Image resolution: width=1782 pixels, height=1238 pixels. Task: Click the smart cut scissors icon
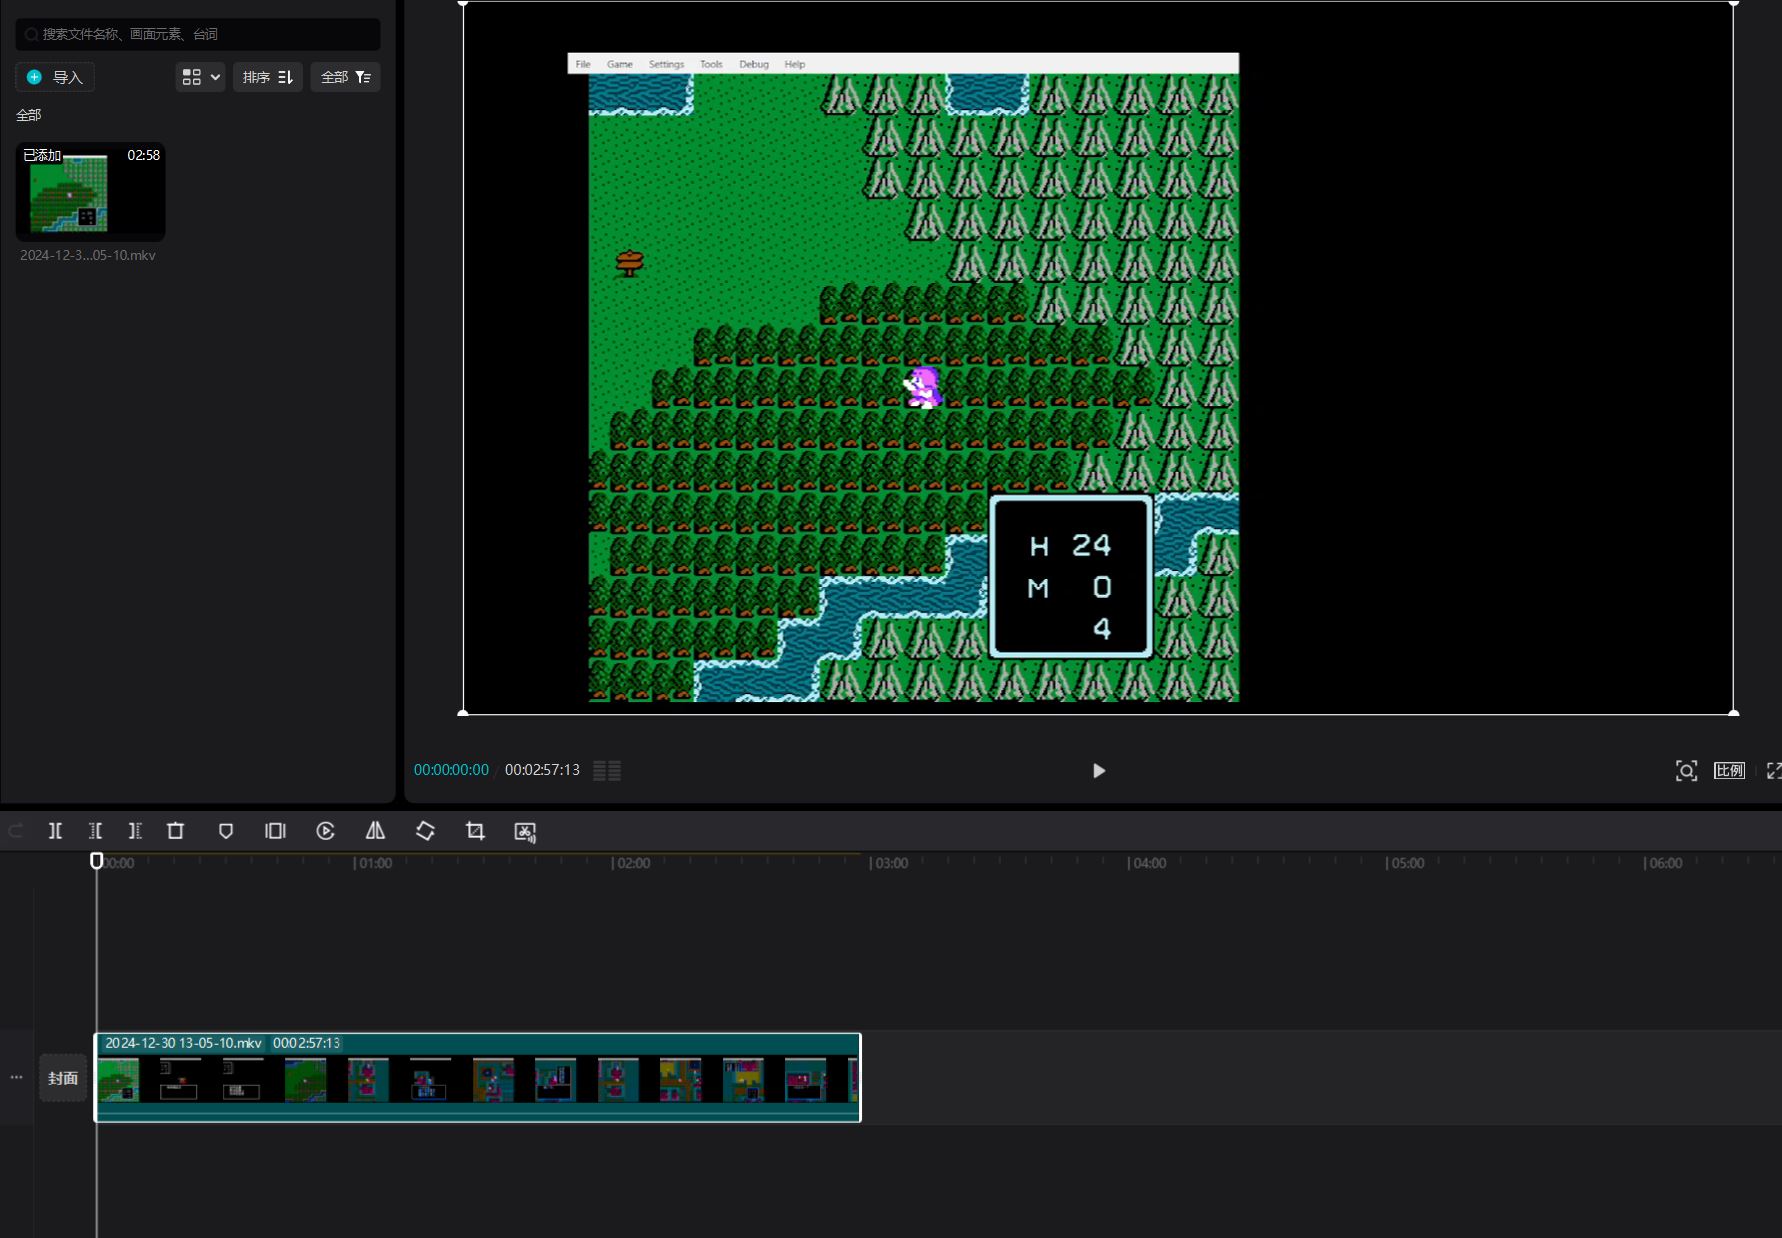pyautogui.click(x=525, y=832)
